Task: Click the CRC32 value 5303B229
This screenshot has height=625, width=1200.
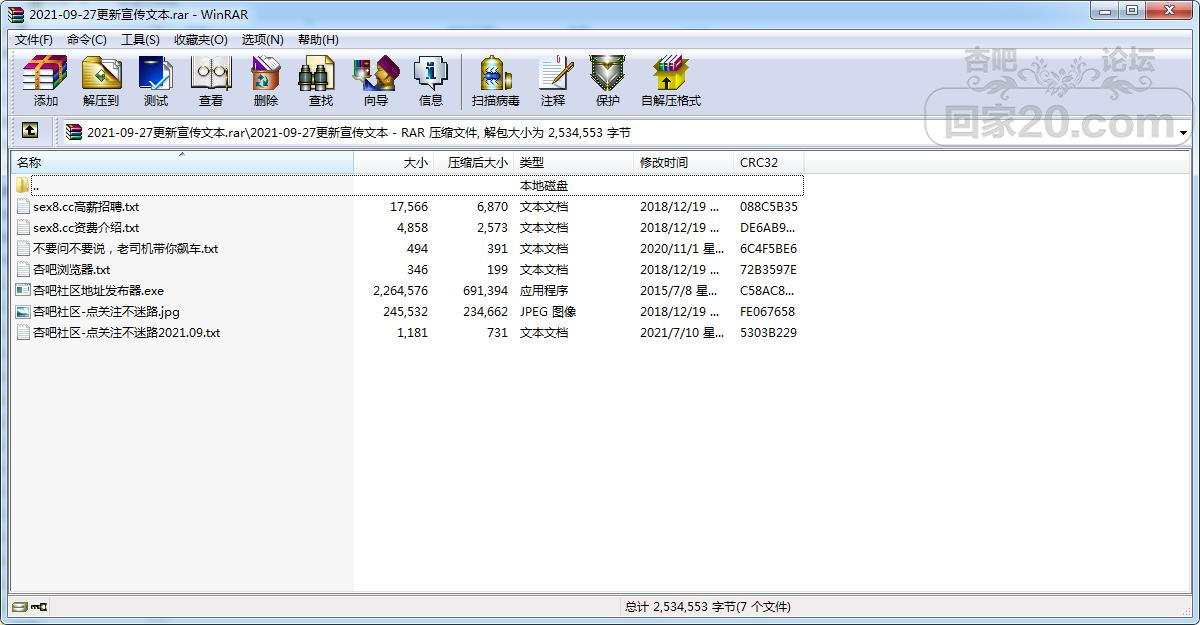Action: tap(769, 333)
